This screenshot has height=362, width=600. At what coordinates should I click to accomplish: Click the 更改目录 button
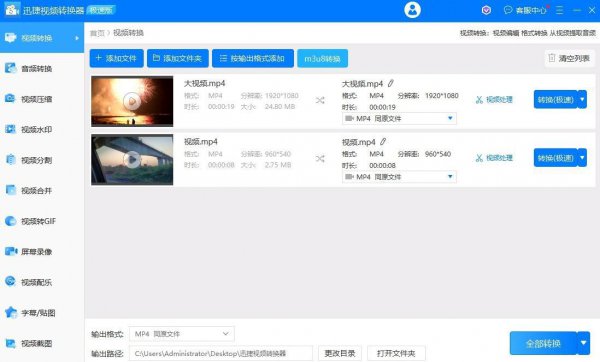pyautogui.click(x=340, y=353)
